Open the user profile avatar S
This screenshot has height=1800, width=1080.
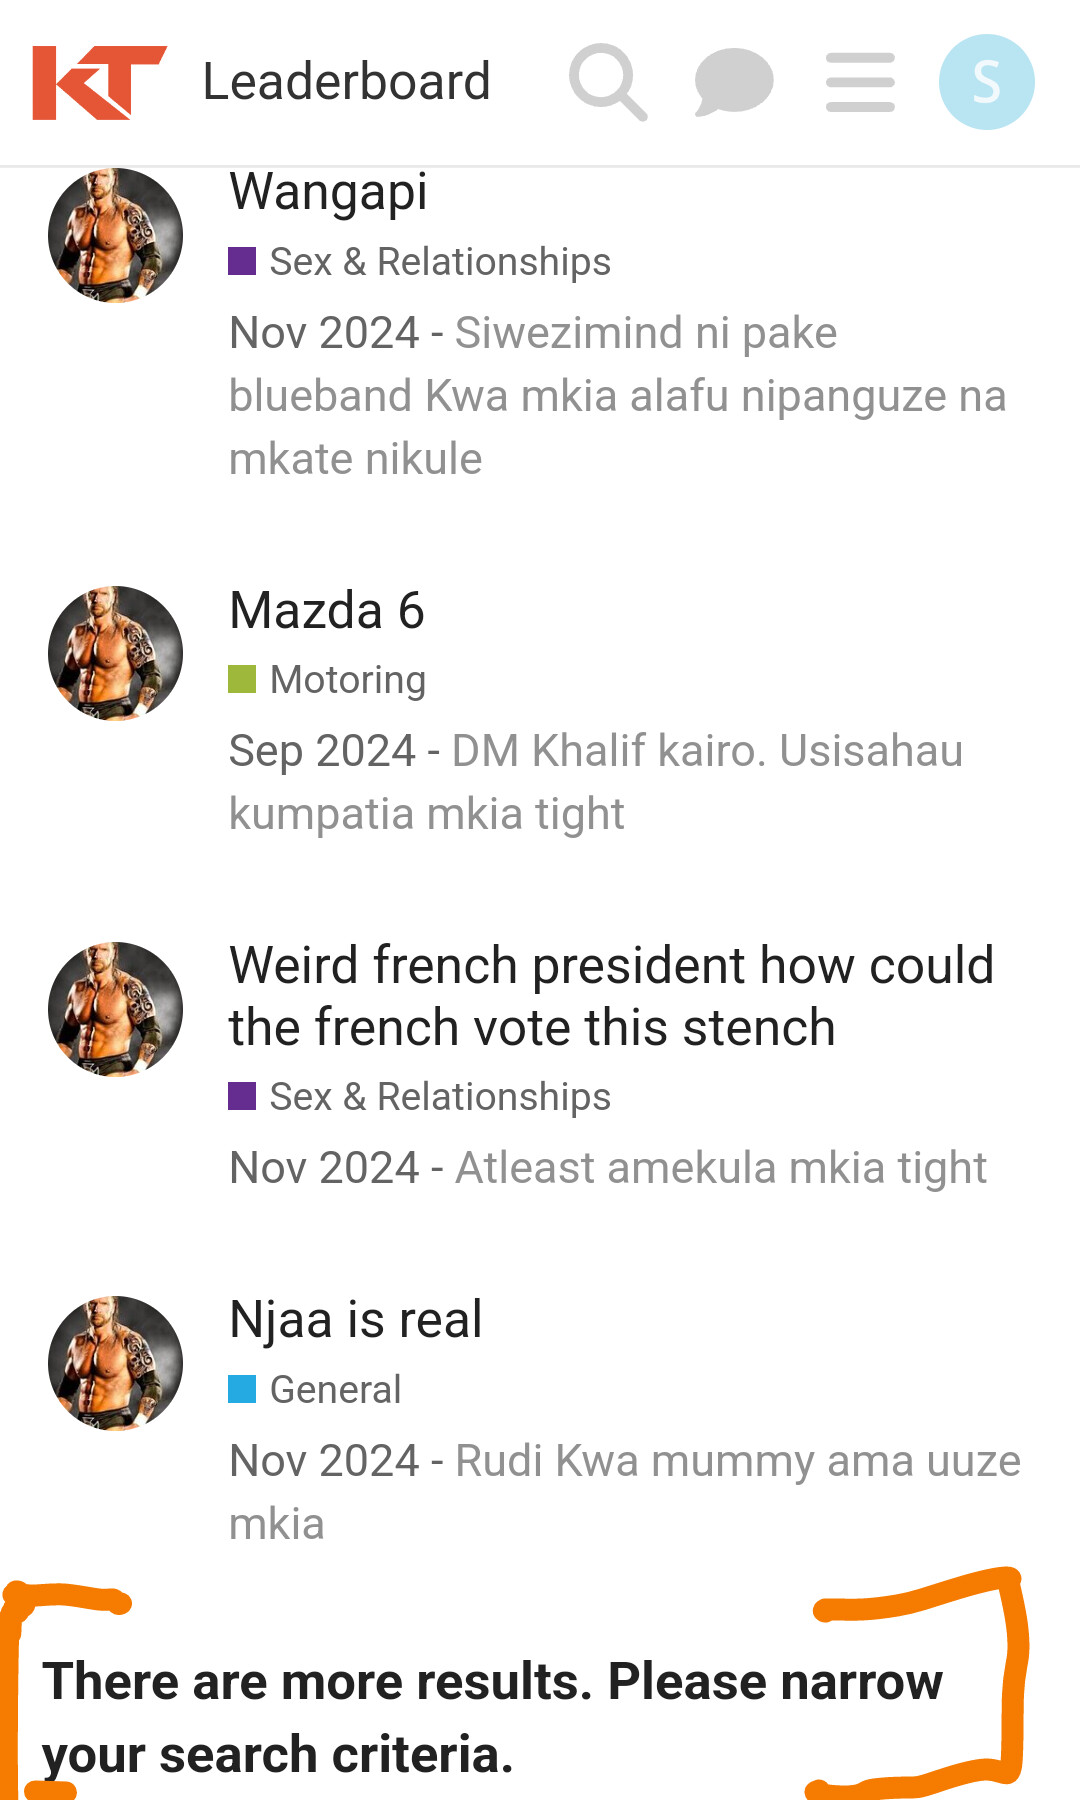coord(986,82)
